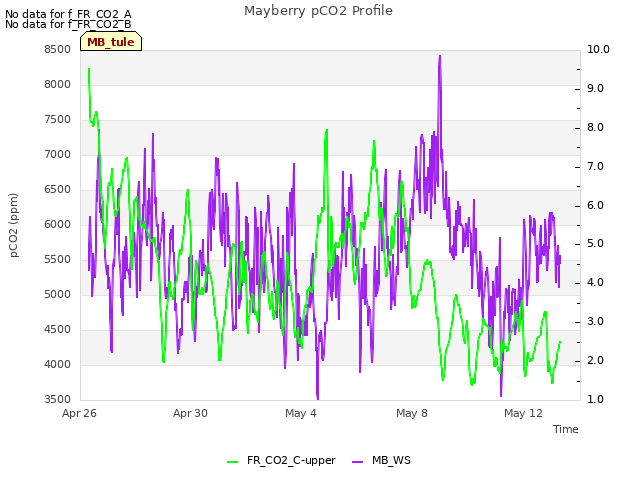Click the 'No data for f_FR_CO2_B' message
This screenshot has height=480, width=640.
click(x=68, y=24)
